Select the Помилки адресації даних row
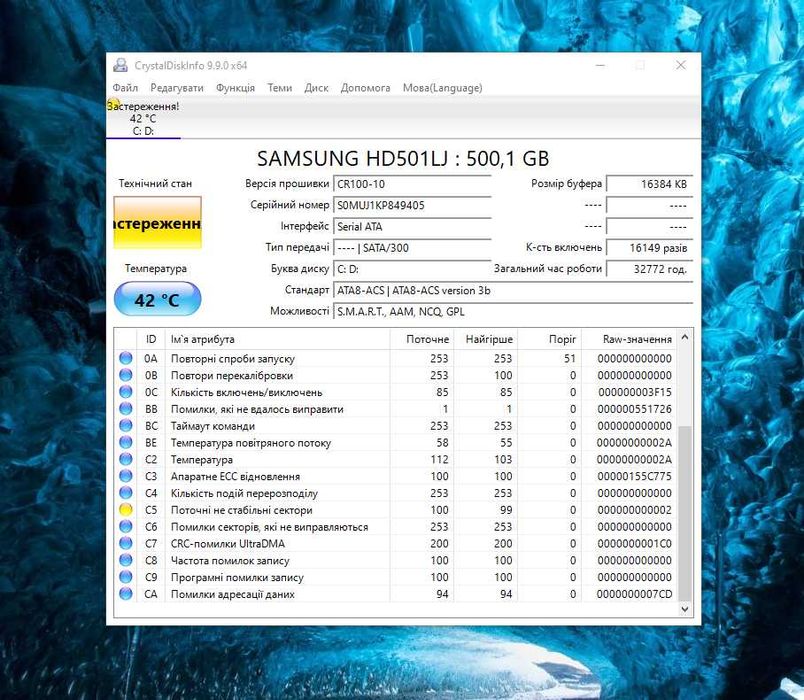 click(395, 594)
